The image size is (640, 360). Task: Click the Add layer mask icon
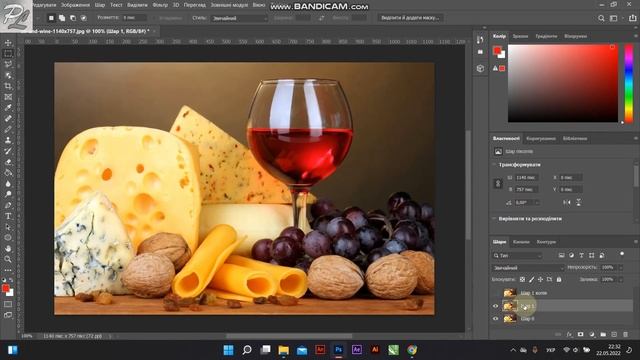[x=580, y=334]
